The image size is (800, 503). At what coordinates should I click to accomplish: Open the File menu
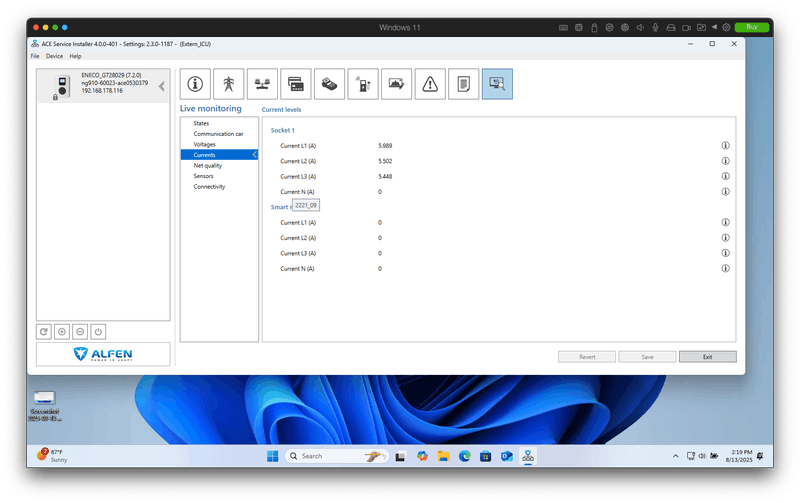pos(35,56)
